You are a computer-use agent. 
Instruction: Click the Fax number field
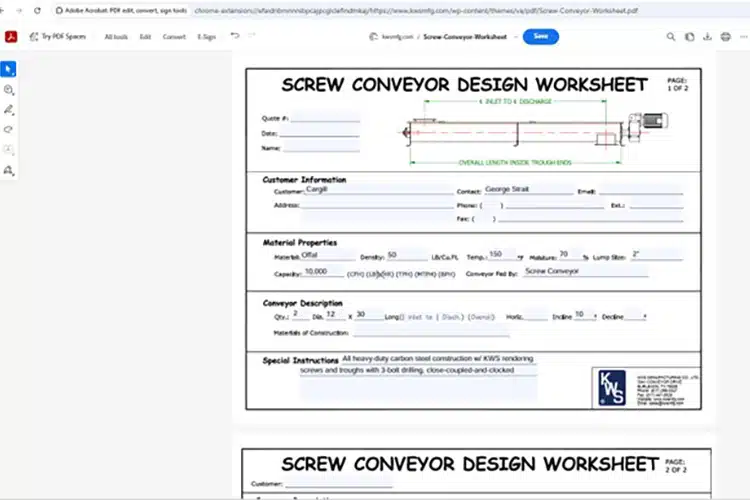tap(591, 218)
